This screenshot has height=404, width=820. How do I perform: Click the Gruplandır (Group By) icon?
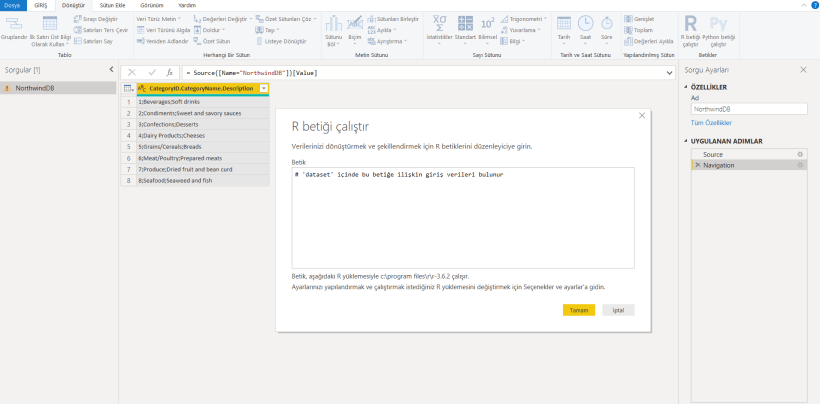coord(13,24)
